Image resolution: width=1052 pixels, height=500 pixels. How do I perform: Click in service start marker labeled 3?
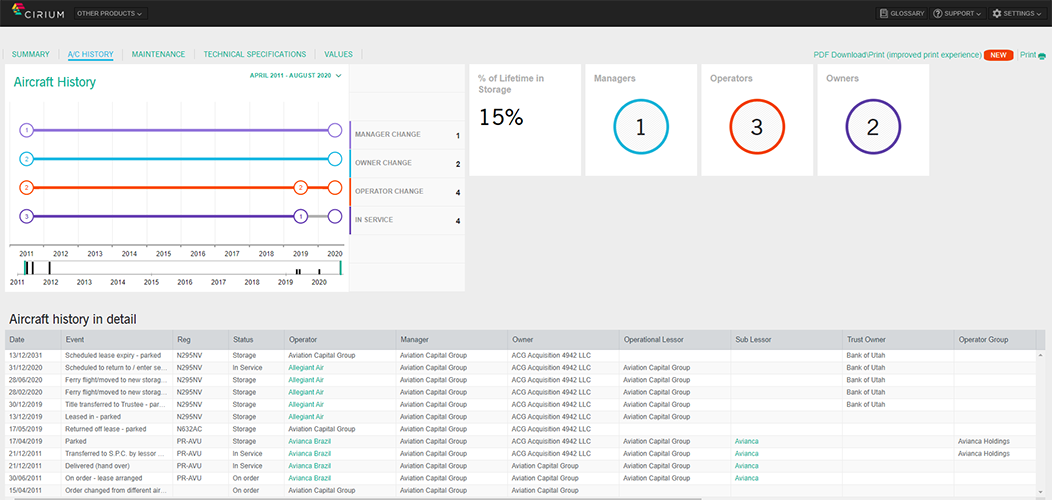tap(26, 216)
